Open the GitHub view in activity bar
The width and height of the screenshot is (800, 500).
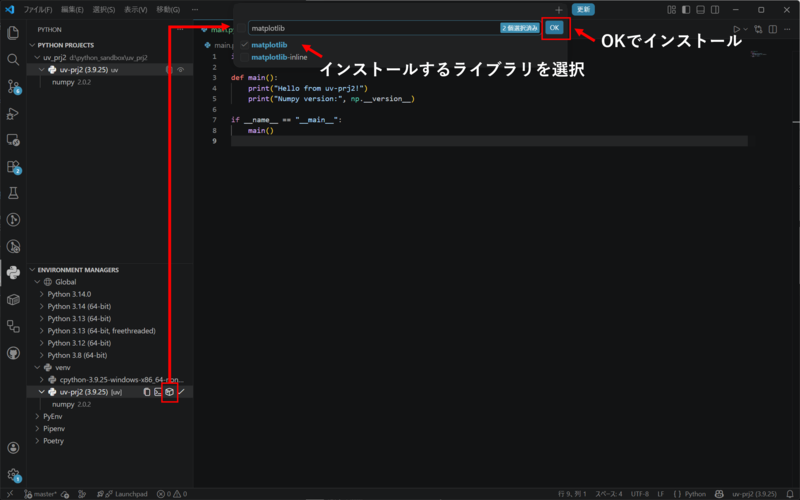(x=13, y=353)
